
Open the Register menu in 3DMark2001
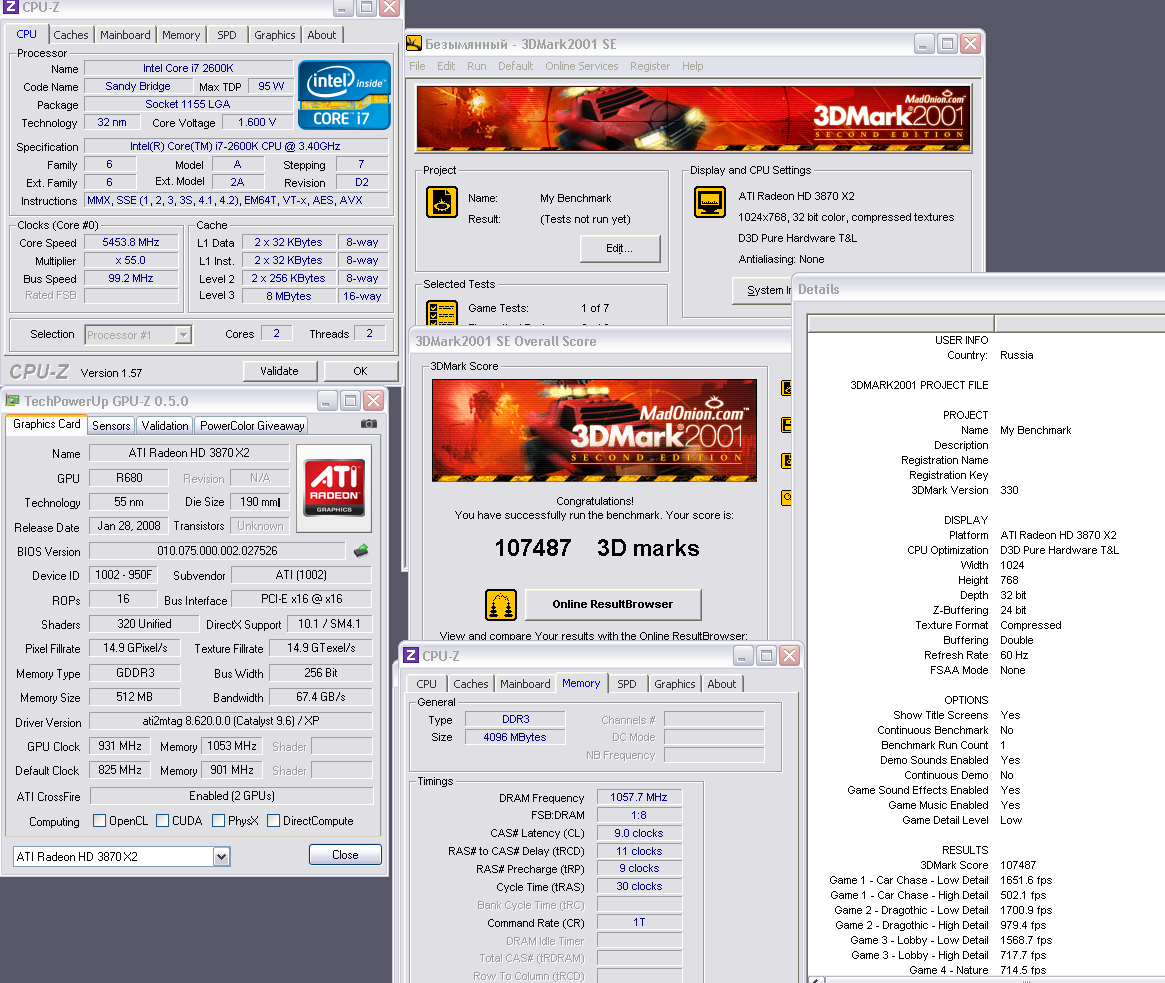click(649, 66)
